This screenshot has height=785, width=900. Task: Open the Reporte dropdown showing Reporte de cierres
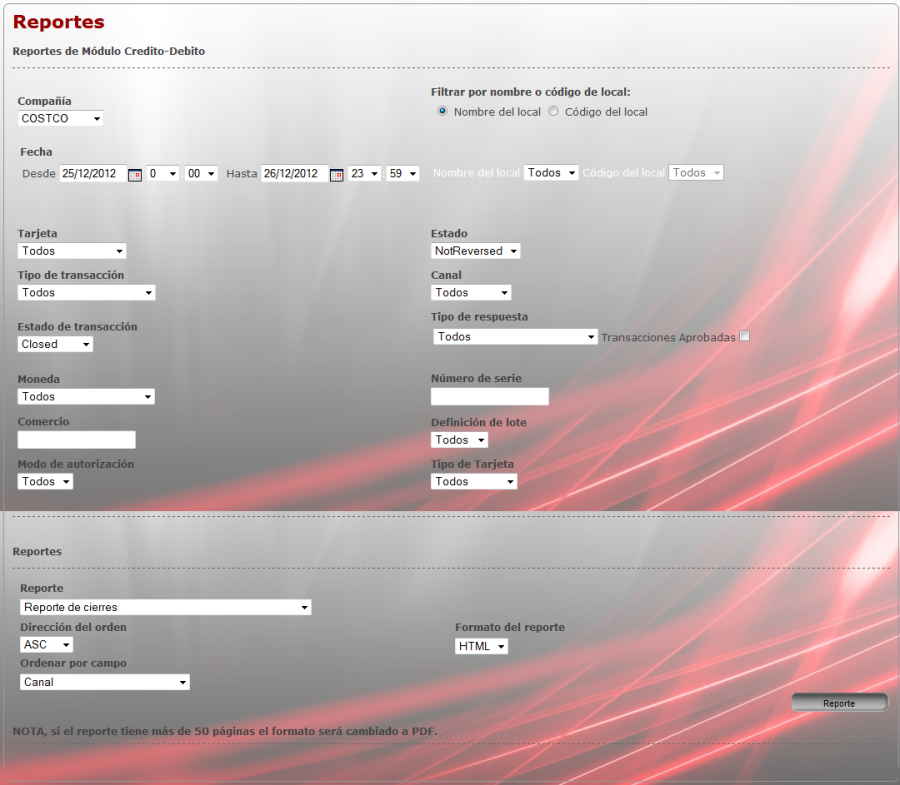[166, 607]
